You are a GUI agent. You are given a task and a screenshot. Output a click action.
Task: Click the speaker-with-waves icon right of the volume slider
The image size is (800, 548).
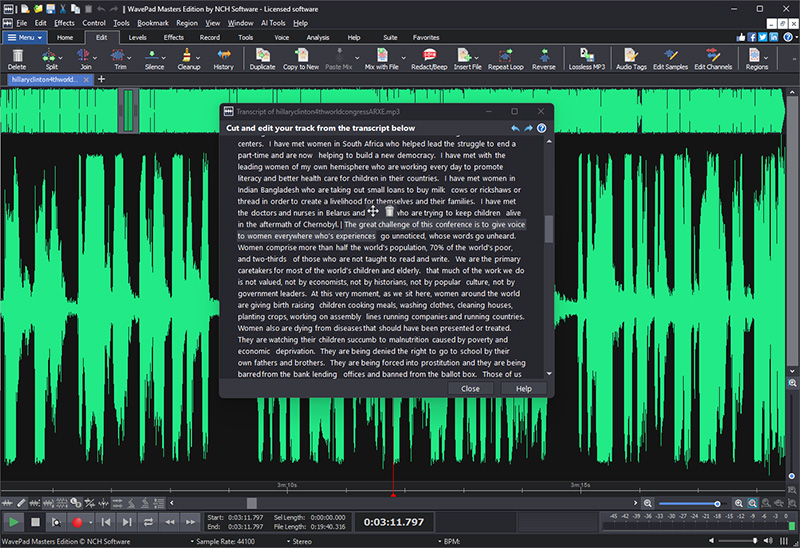pos(768,540)
